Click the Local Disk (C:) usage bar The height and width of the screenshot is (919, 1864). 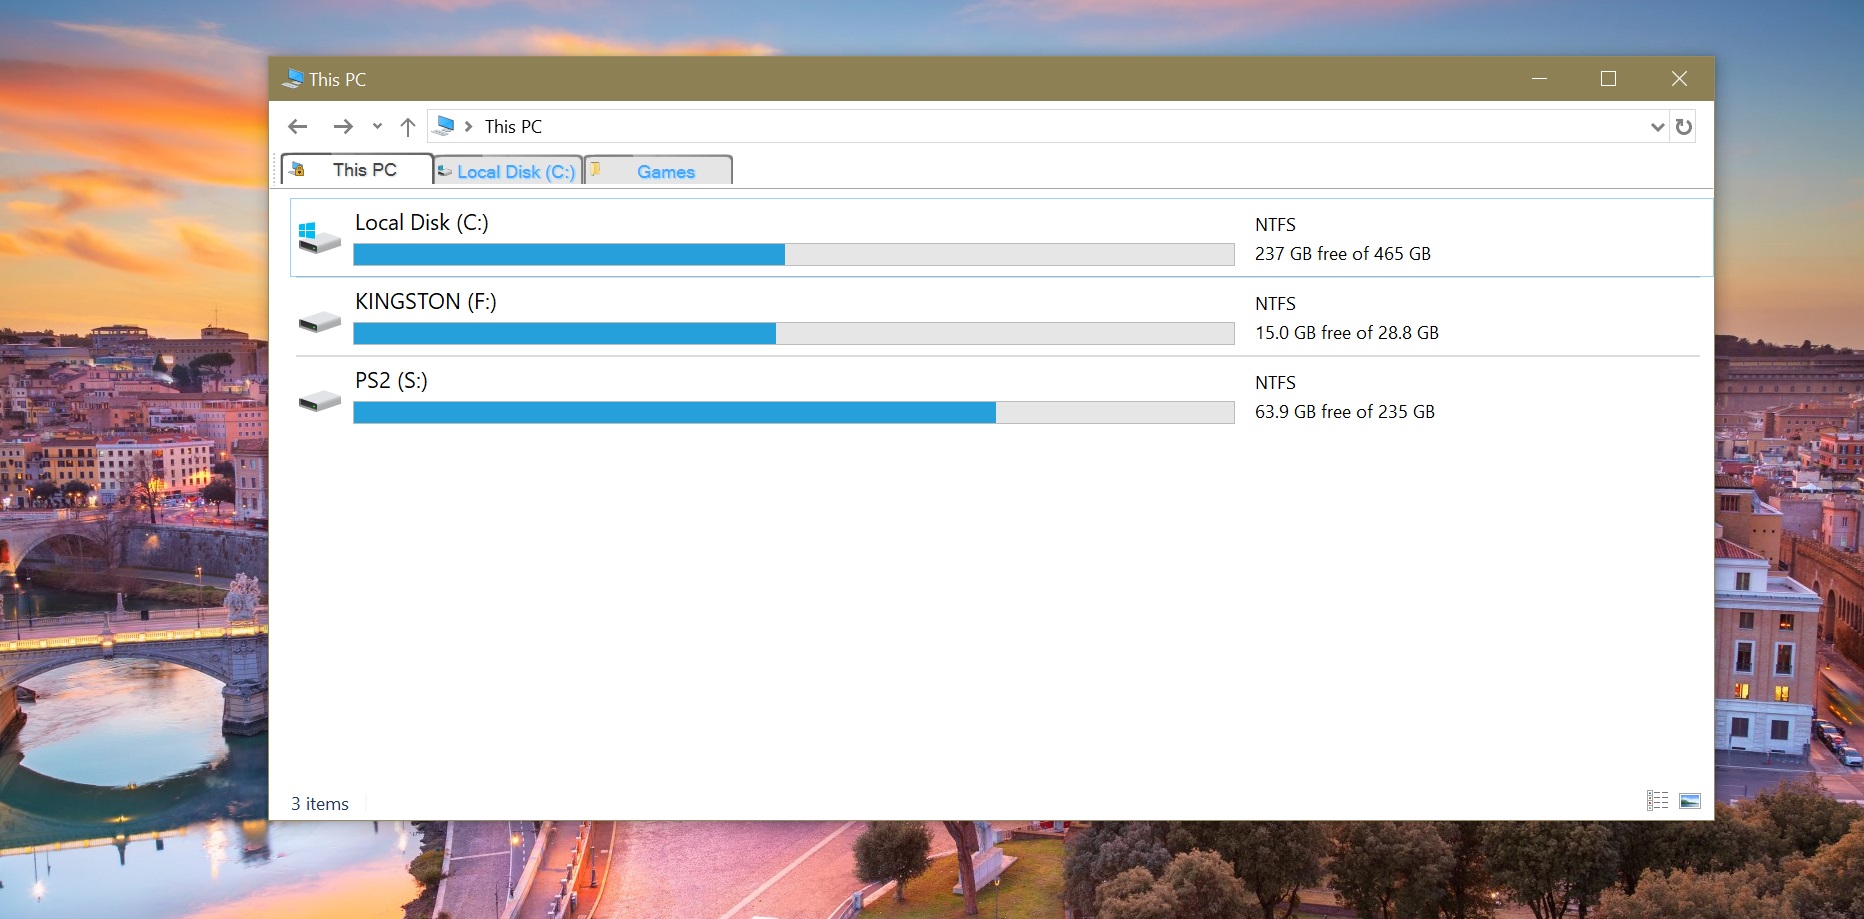tap(794, 255)
